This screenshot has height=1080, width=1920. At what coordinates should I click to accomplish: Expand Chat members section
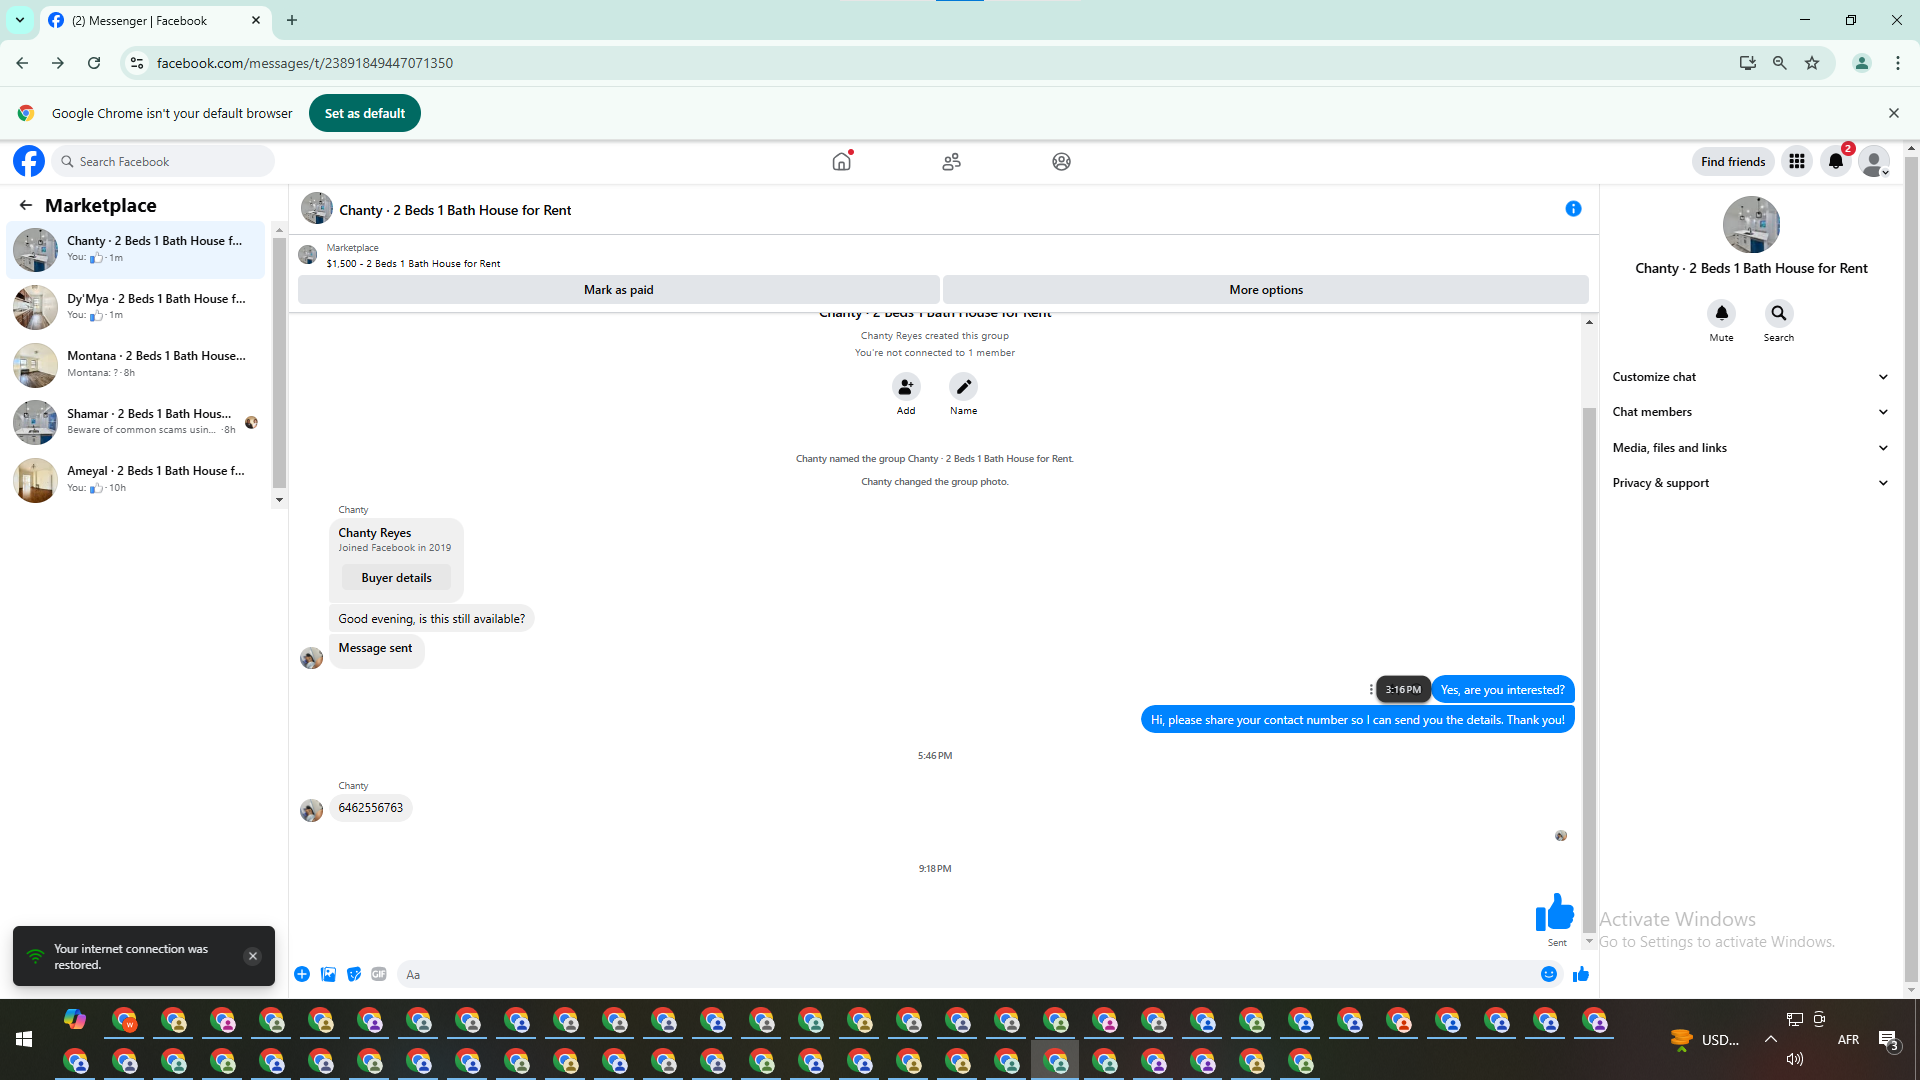(x=1751, y=412)
